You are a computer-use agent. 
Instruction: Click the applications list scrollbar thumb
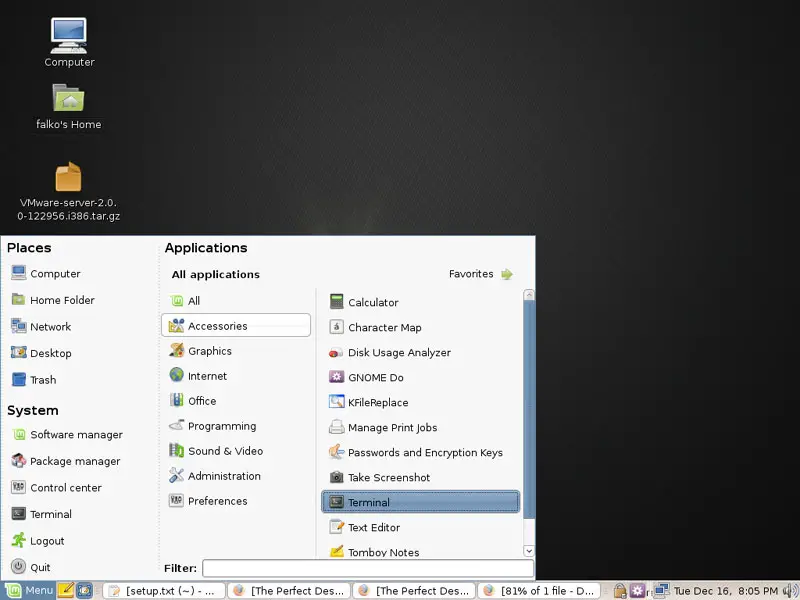tap(529, 410)
